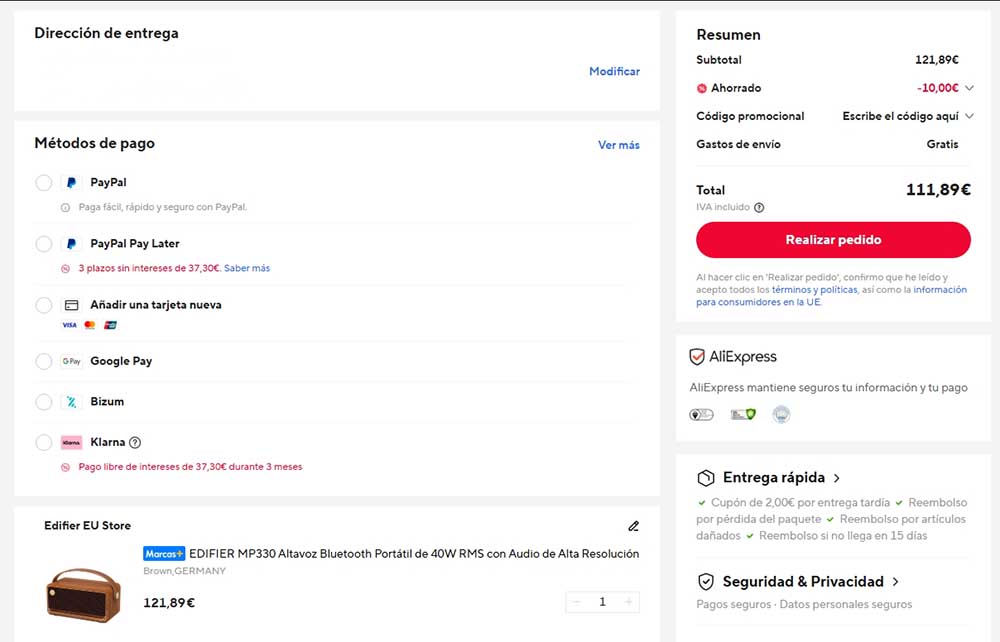Click the Bizum logo icon
The width and height of the screenshot is (1000, 642).
pos(71,402)
